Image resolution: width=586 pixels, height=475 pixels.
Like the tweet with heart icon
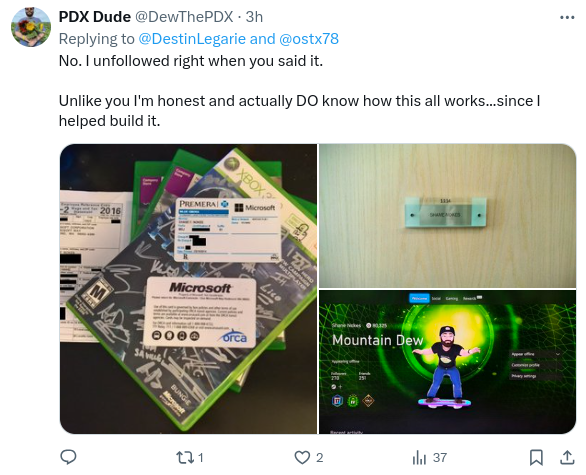302,457
